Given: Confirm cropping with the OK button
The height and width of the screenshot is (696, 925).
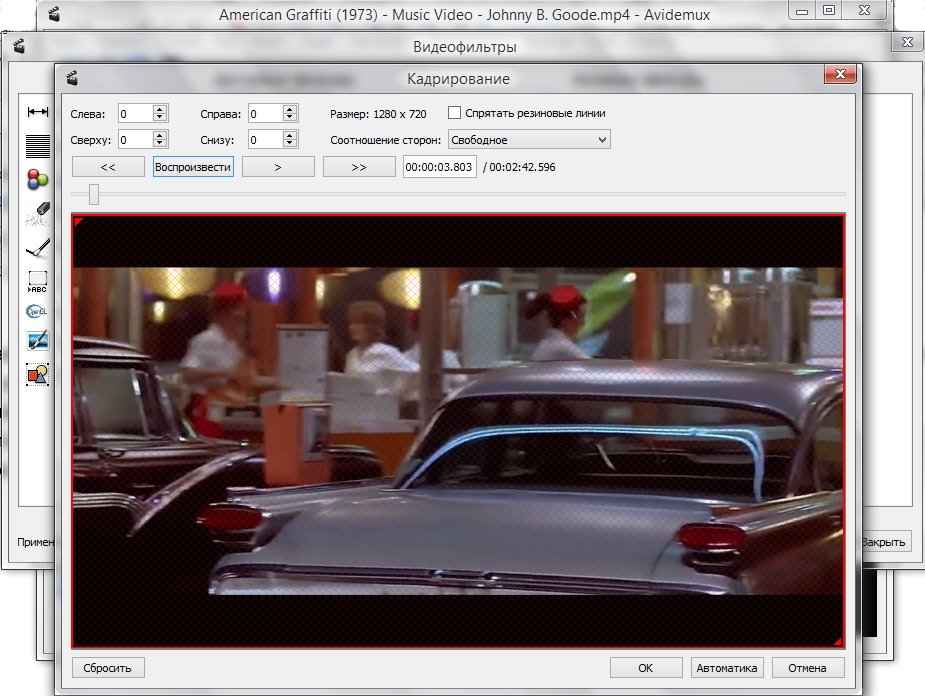Looking at the screenshot, I should coord(646,667).
